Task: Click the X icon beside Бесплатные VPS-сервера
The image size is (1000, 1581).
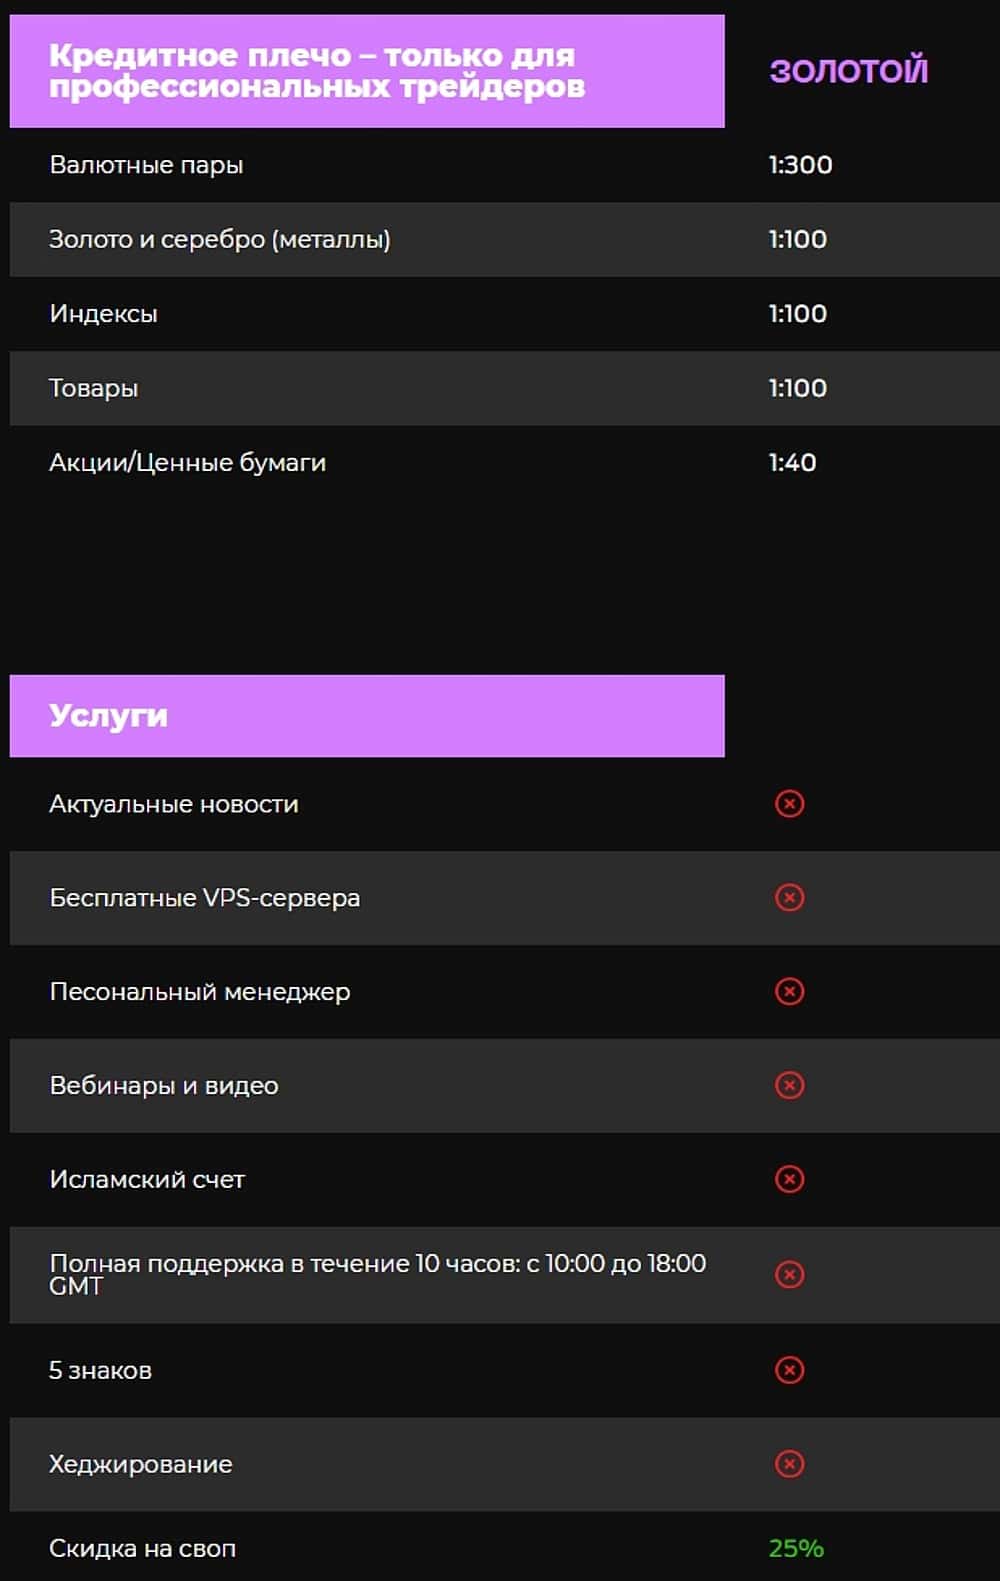Action: (789, 898)
